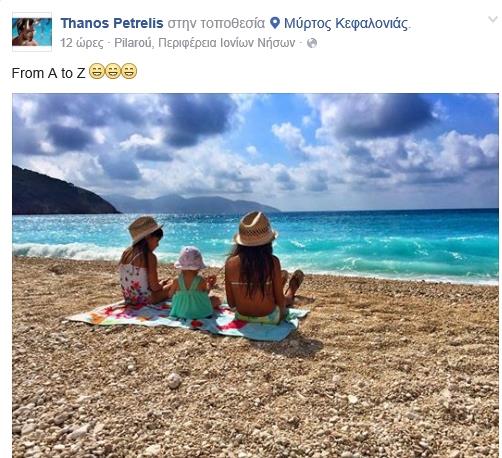Click the colorful beach towel in photo
This screenshot has height=458, width=502.
188,320
